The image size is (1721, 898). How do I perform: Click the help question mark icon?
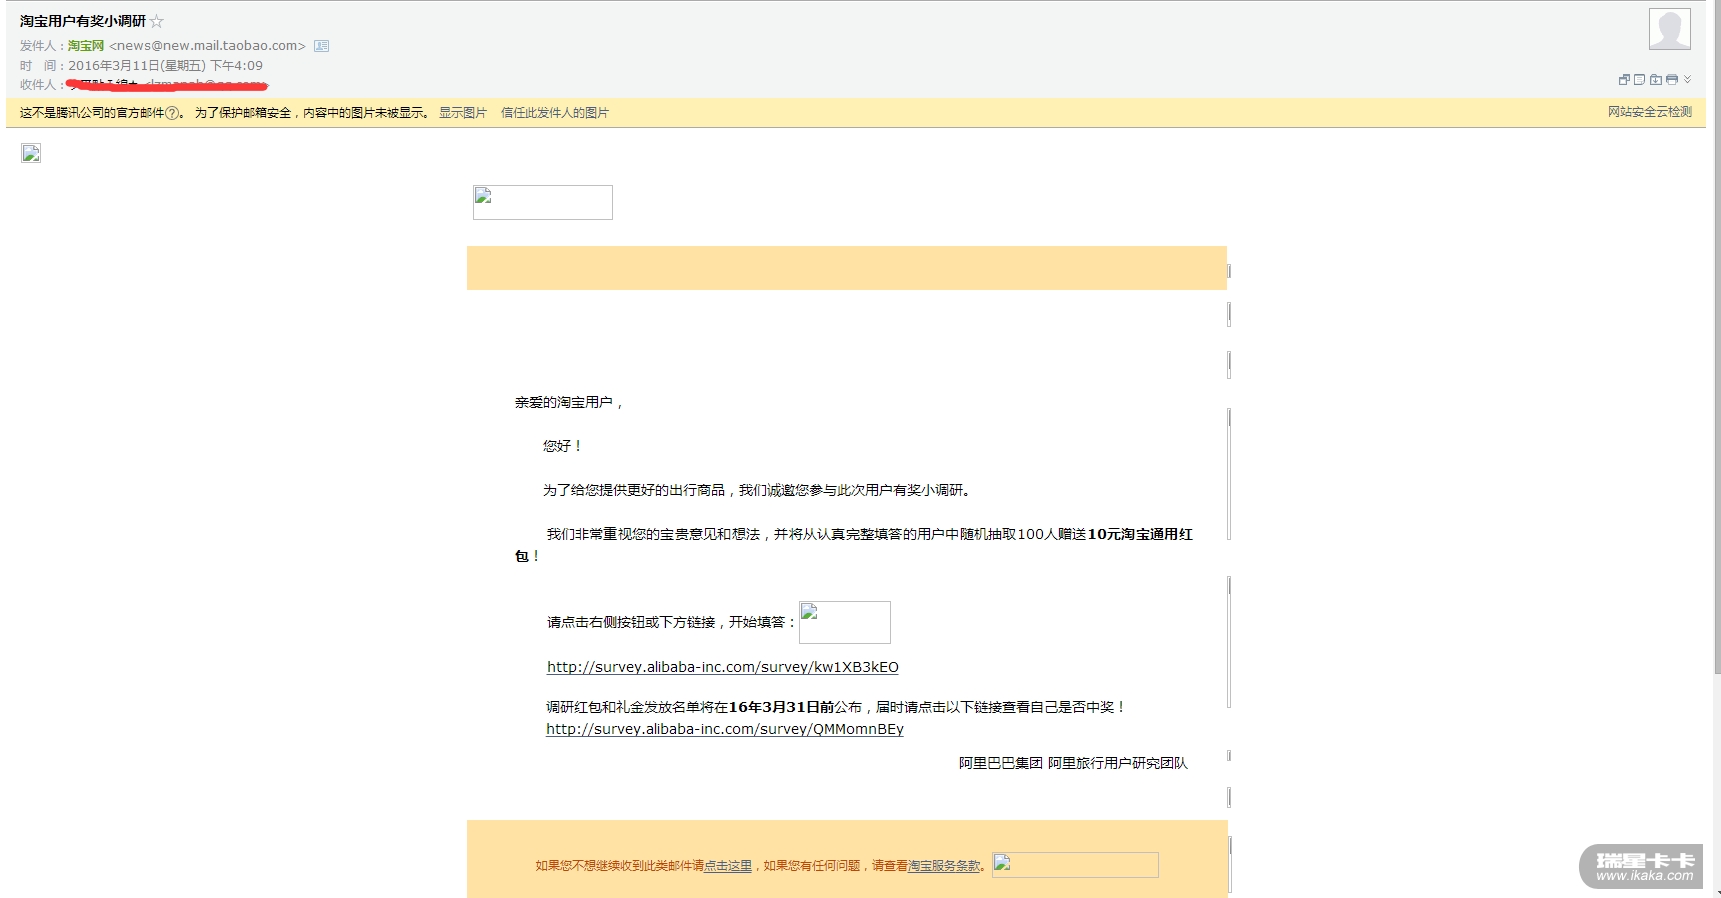pyautogui.click(x=172, y=113)
